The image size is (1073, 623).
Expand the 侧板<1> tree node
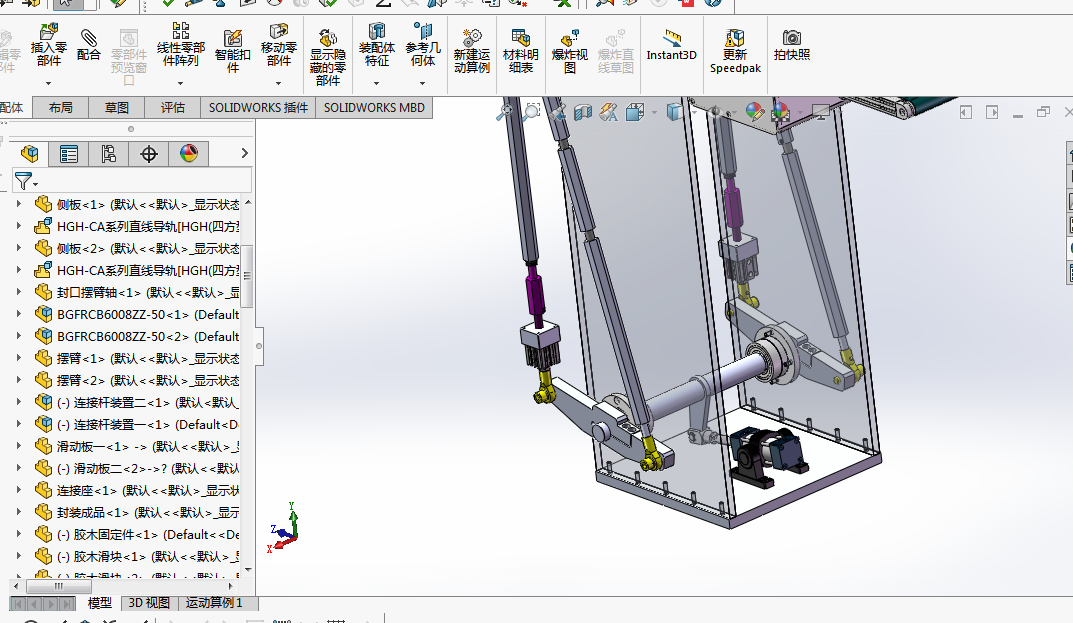tap(19, 204)
